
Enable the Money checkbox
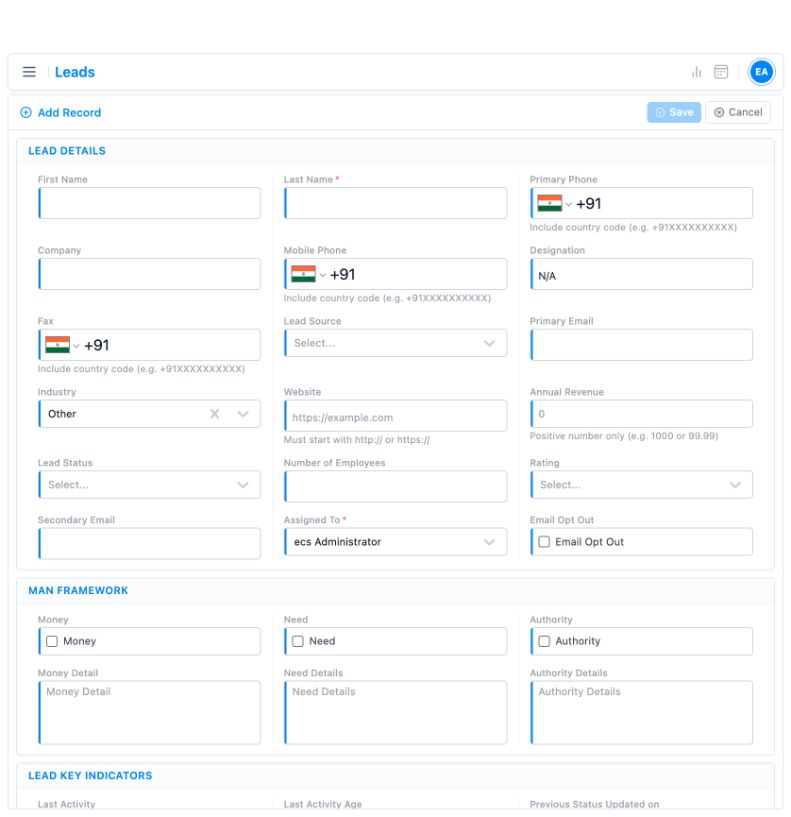coord(52,641)
